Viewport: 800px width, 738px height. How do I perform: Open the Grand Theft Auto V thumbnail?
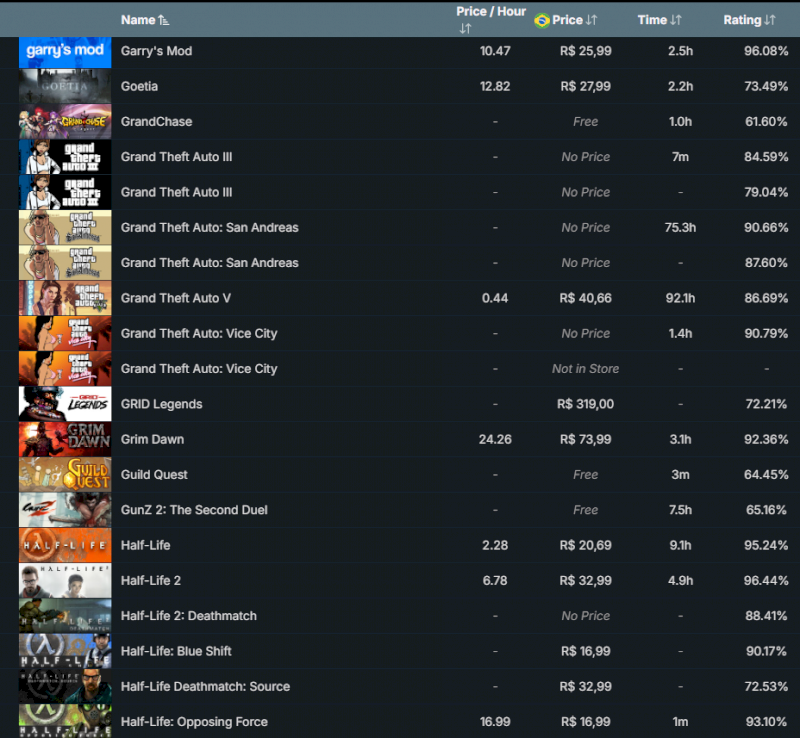point(65,298)
